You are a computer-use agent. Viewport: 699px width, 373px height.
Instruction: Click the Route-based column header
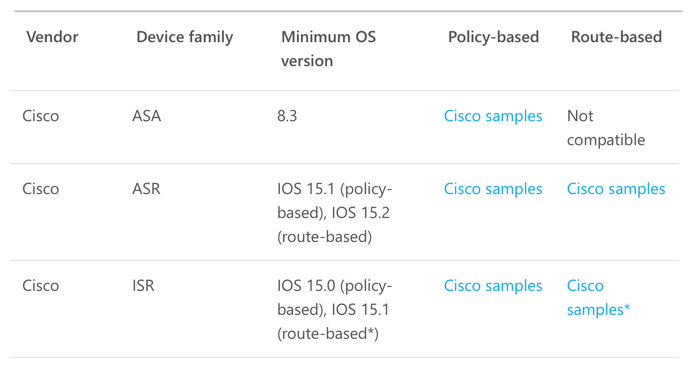tap(617, 37)
